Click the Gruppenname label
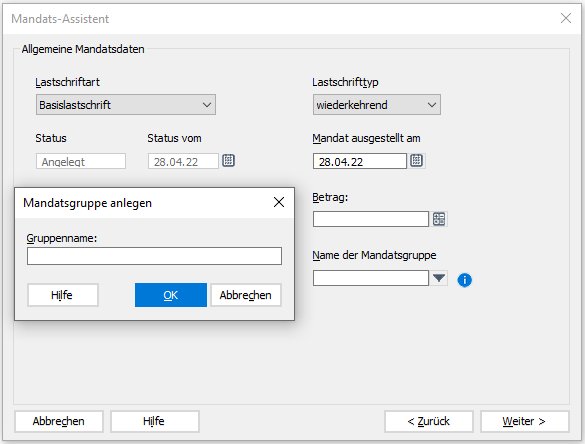Image resolution: width=585 pixels, height=444 pixels. click(x=62, y=238)
